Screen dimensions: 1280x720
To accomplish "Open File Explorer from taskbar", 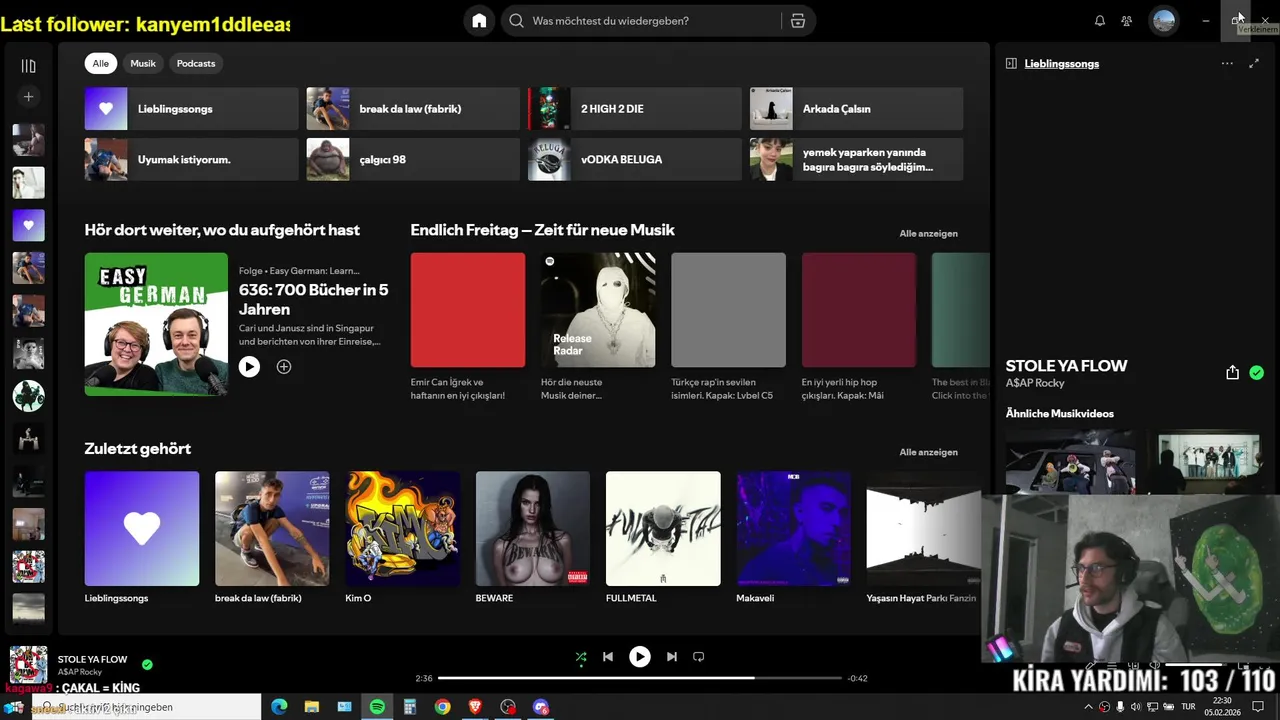I will click(x=312, y=707).
